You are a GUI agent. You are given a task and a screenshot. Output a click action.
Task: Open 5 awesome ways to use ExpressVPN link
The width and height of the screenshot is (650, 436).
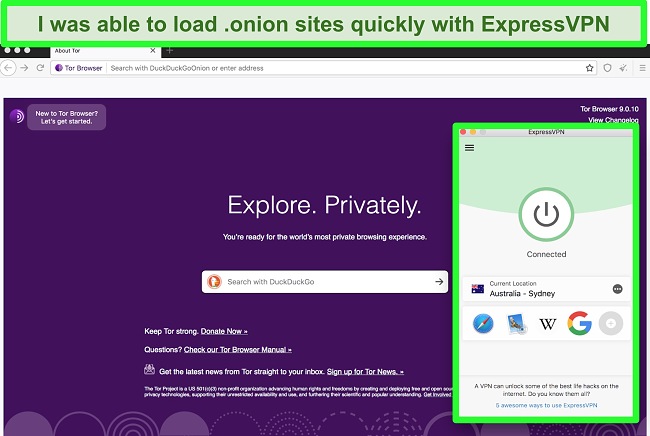pos(546,405)
